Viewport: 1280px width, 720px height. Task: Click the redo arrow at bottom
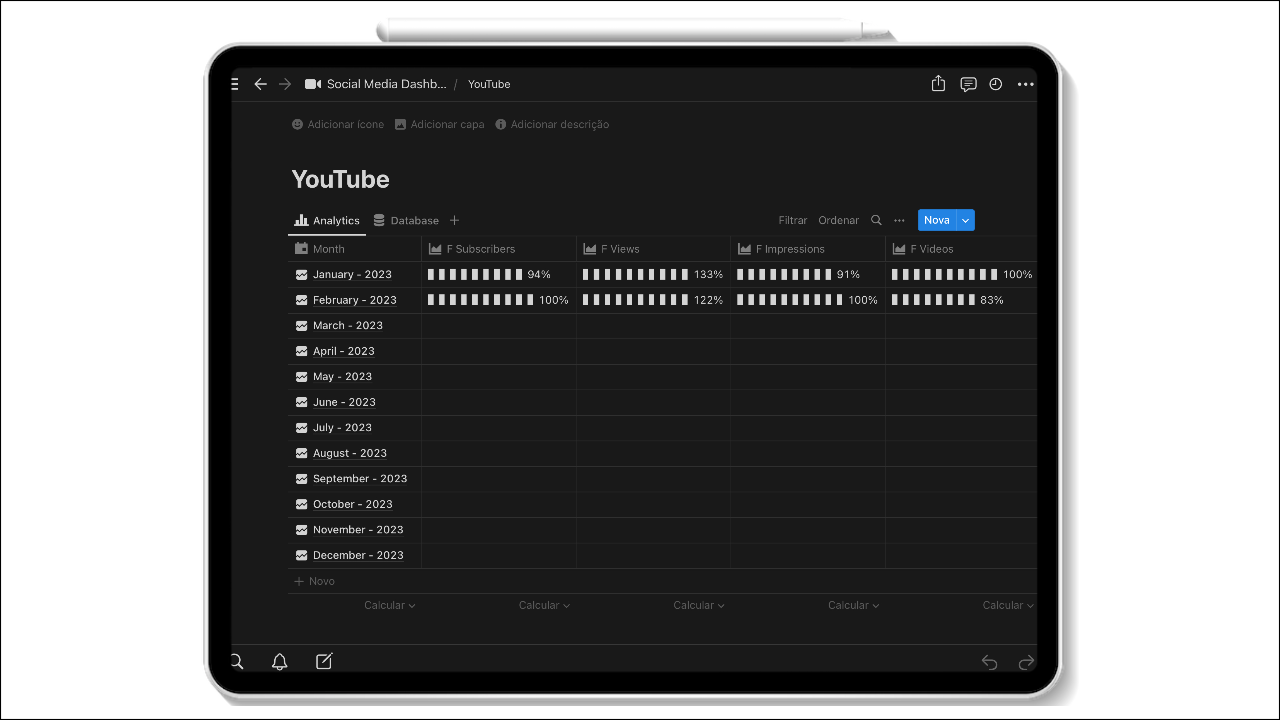[1026, 662]
